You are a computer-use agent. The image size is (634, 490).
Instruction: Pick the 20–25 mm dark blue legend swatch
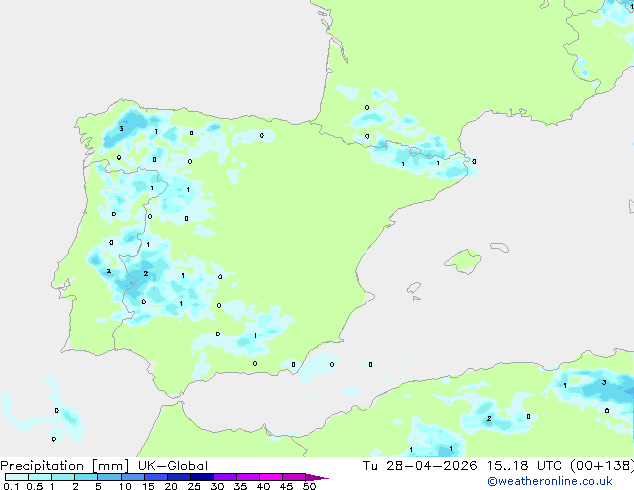[179, 477]
